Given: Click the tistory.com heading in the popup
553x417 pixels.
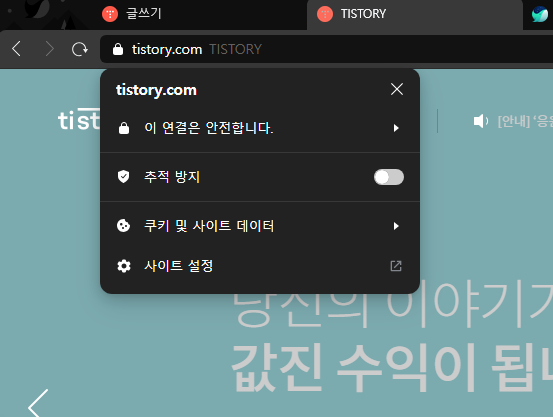Looking at the screenshot, I should coord(156,90).
